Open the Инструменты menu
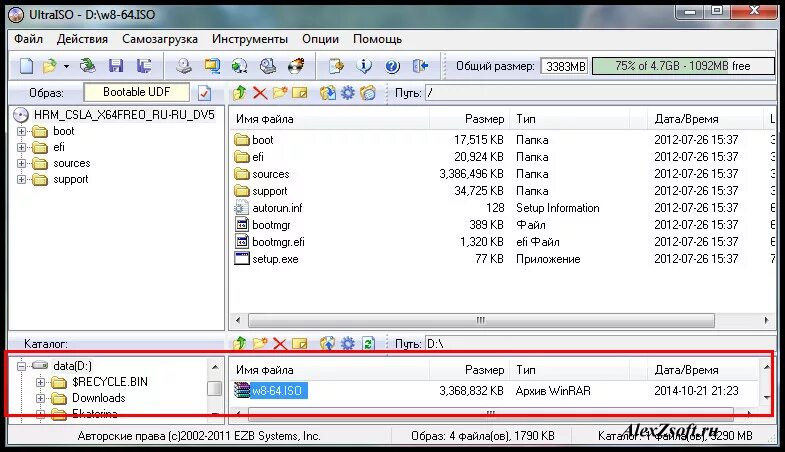The image size is (785, 452). [x=250, y=39]
